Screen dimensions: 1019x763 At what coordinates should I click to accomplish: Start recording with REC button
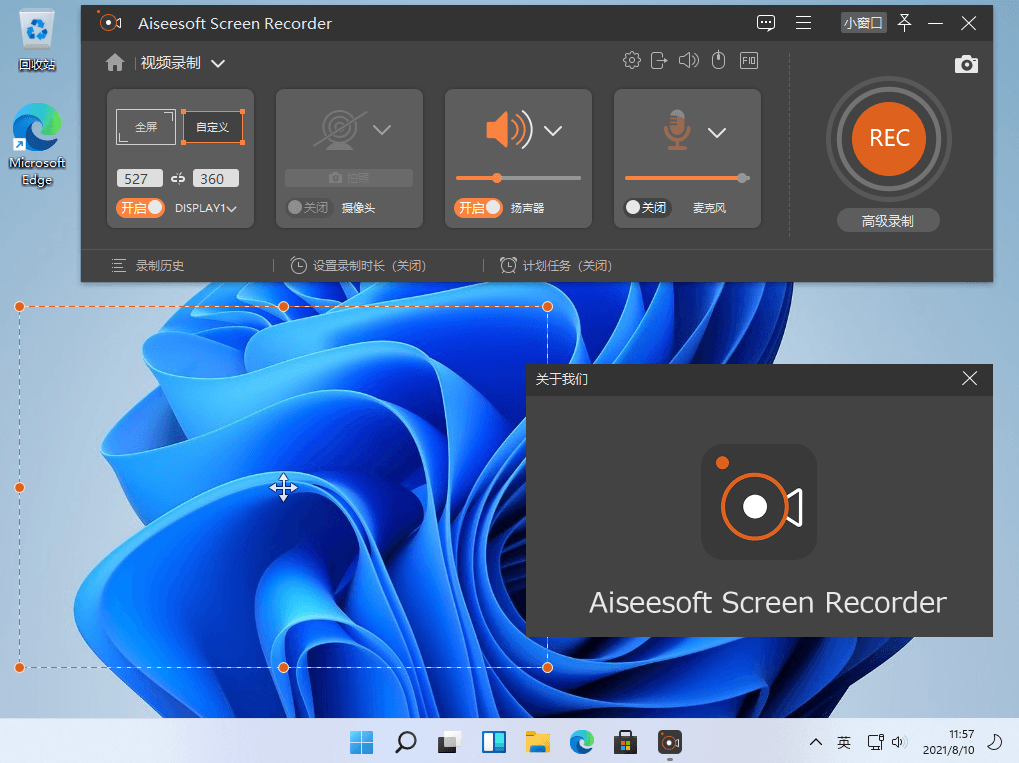[888, 138]
